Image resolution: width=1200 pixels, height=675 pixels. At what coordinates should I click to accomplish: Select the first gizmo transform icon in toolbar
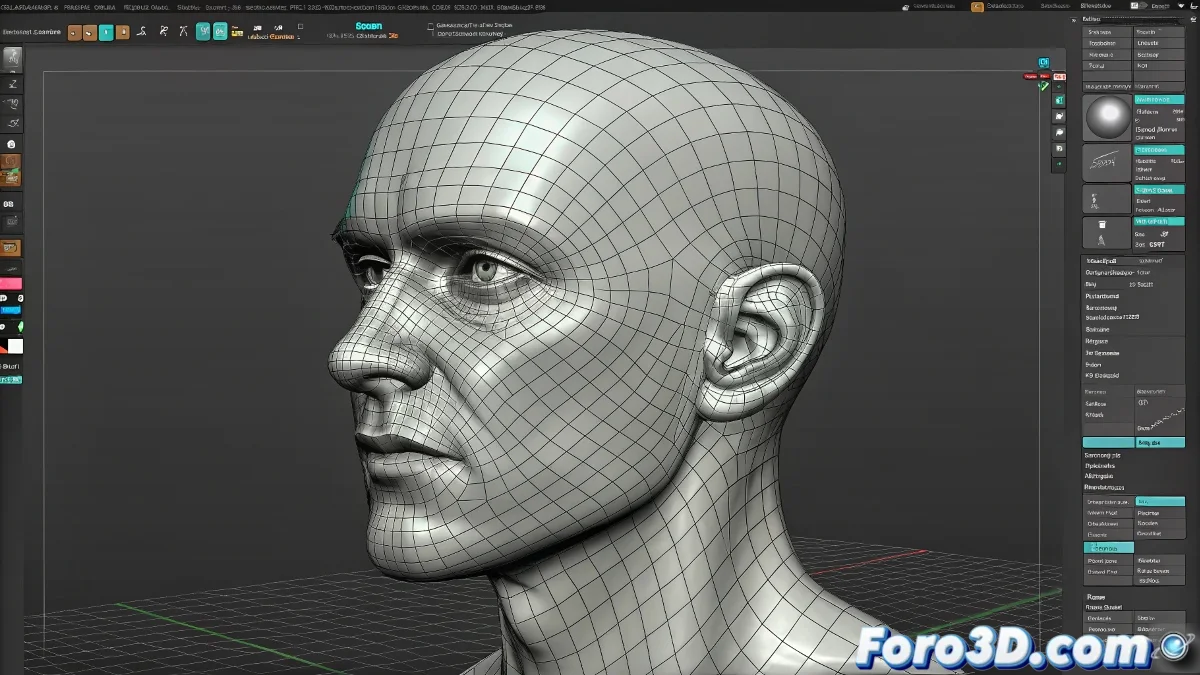pos(142,32)
